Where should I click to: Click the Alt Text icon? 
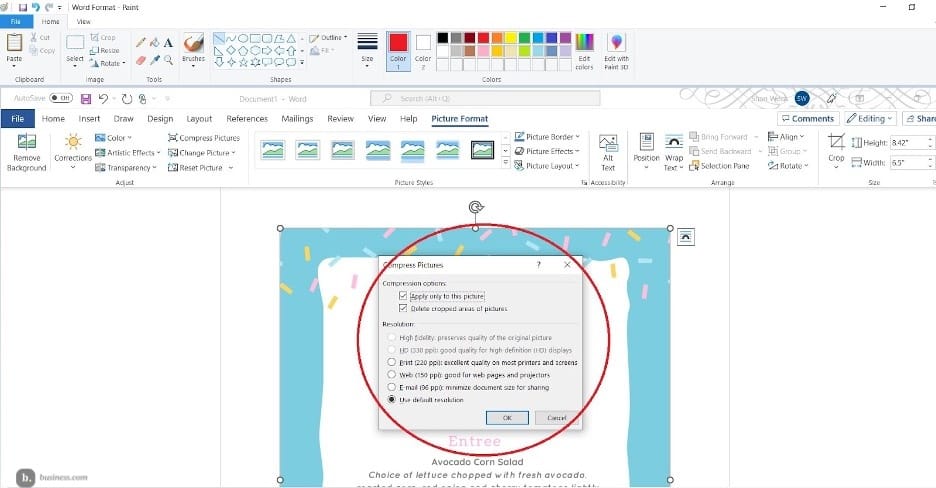[608, 144]
